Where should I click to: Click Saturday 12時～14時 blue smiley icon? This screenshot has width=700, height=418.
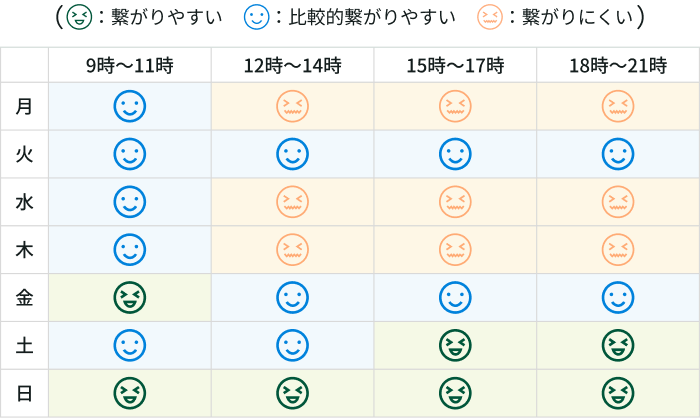pyautogui.click(x=292, y=346)
